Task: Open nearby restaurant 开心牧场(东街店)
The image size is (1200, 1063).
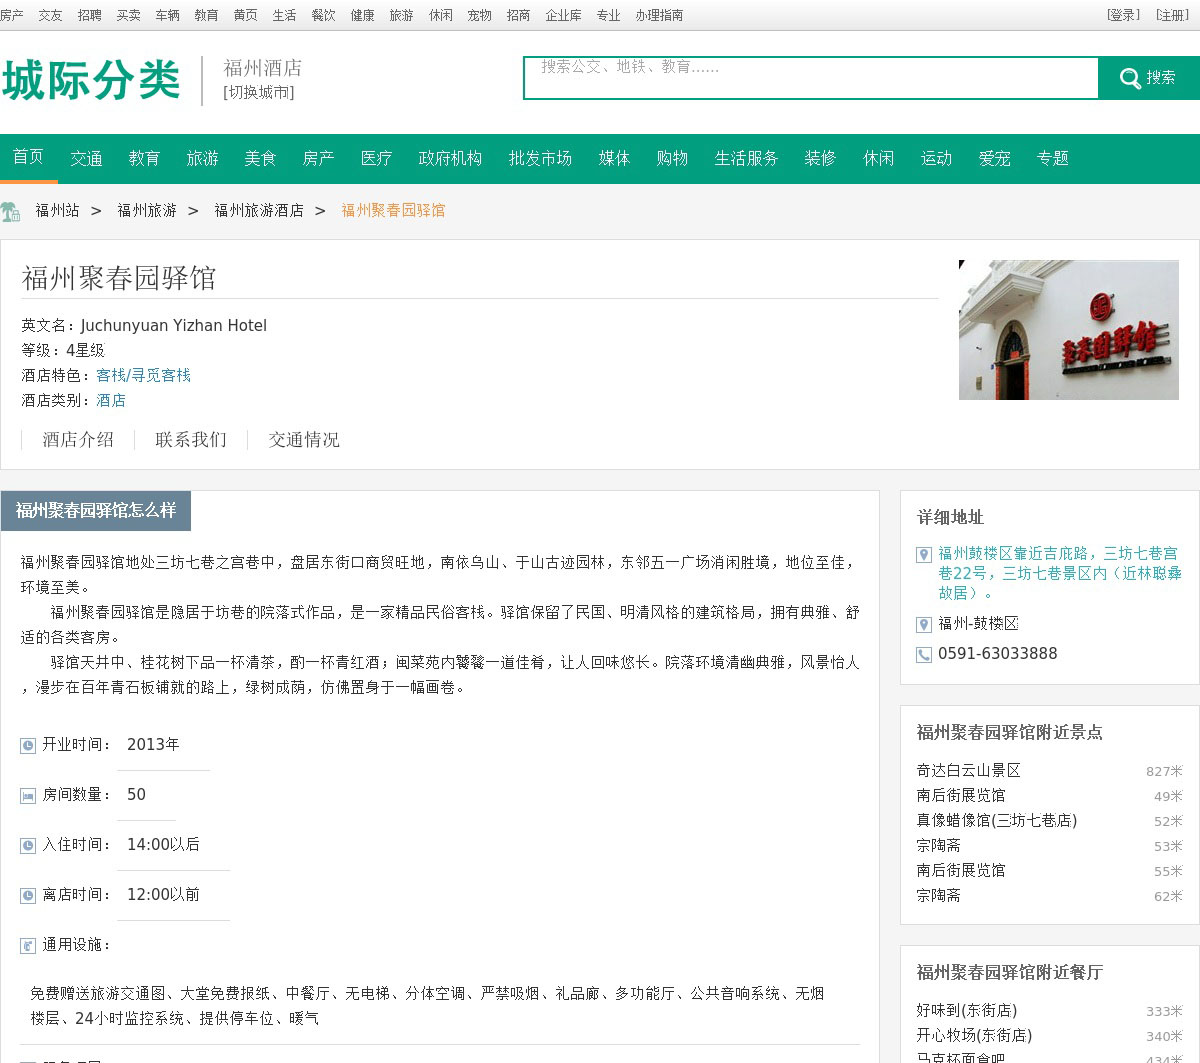Action: pos(974,1036)
